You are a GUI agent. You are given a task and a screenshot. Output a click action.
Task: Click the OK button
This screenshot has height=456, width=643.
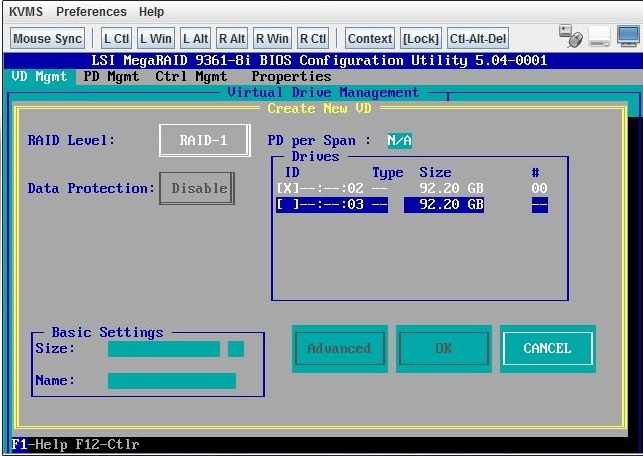444,349
